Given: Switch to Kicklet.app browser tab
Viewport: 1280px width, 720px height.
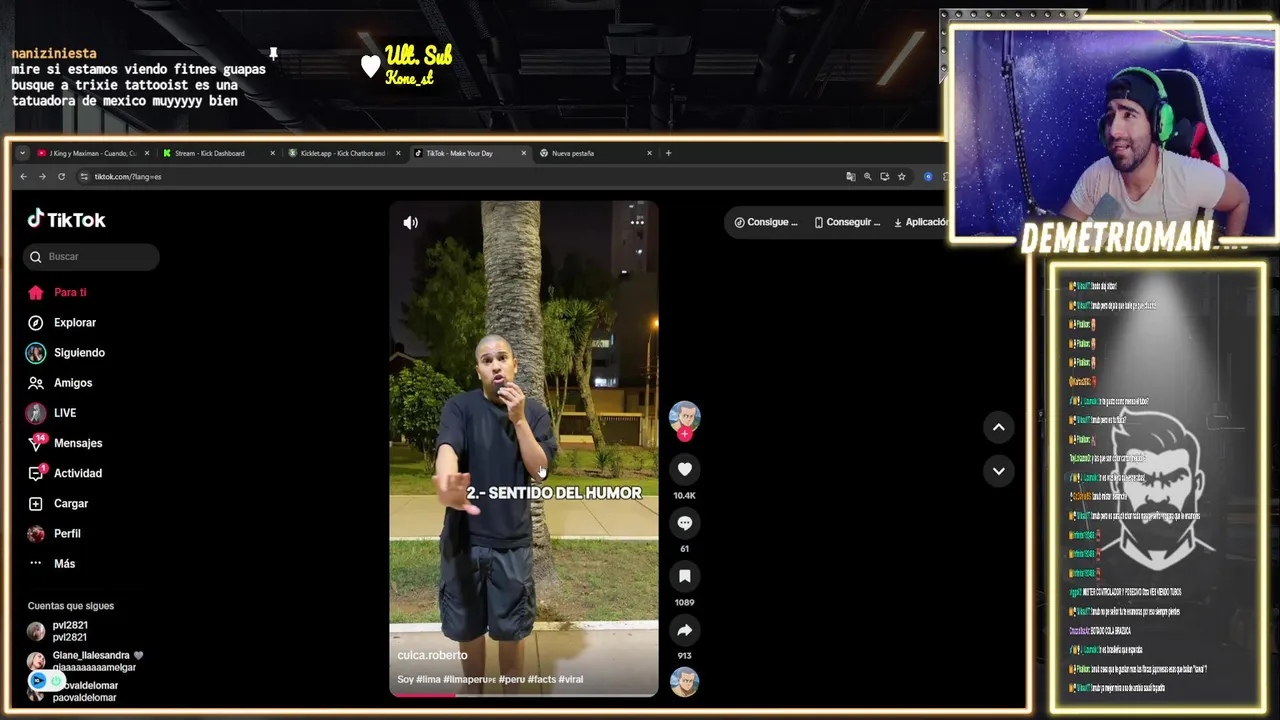Looking at the screenshot, I should [x=344, y=153].
